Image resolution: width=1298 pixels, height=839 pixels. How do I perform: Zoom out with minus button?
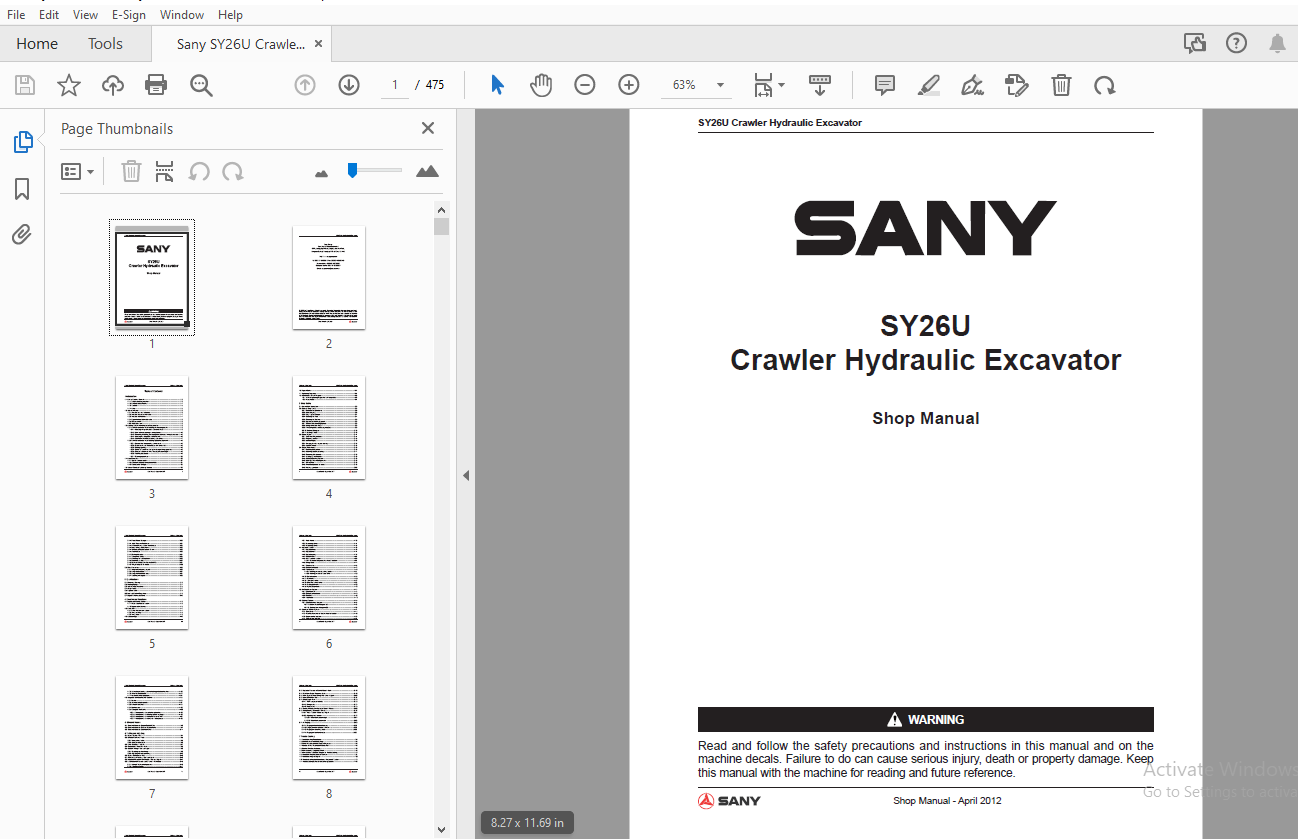585,85
